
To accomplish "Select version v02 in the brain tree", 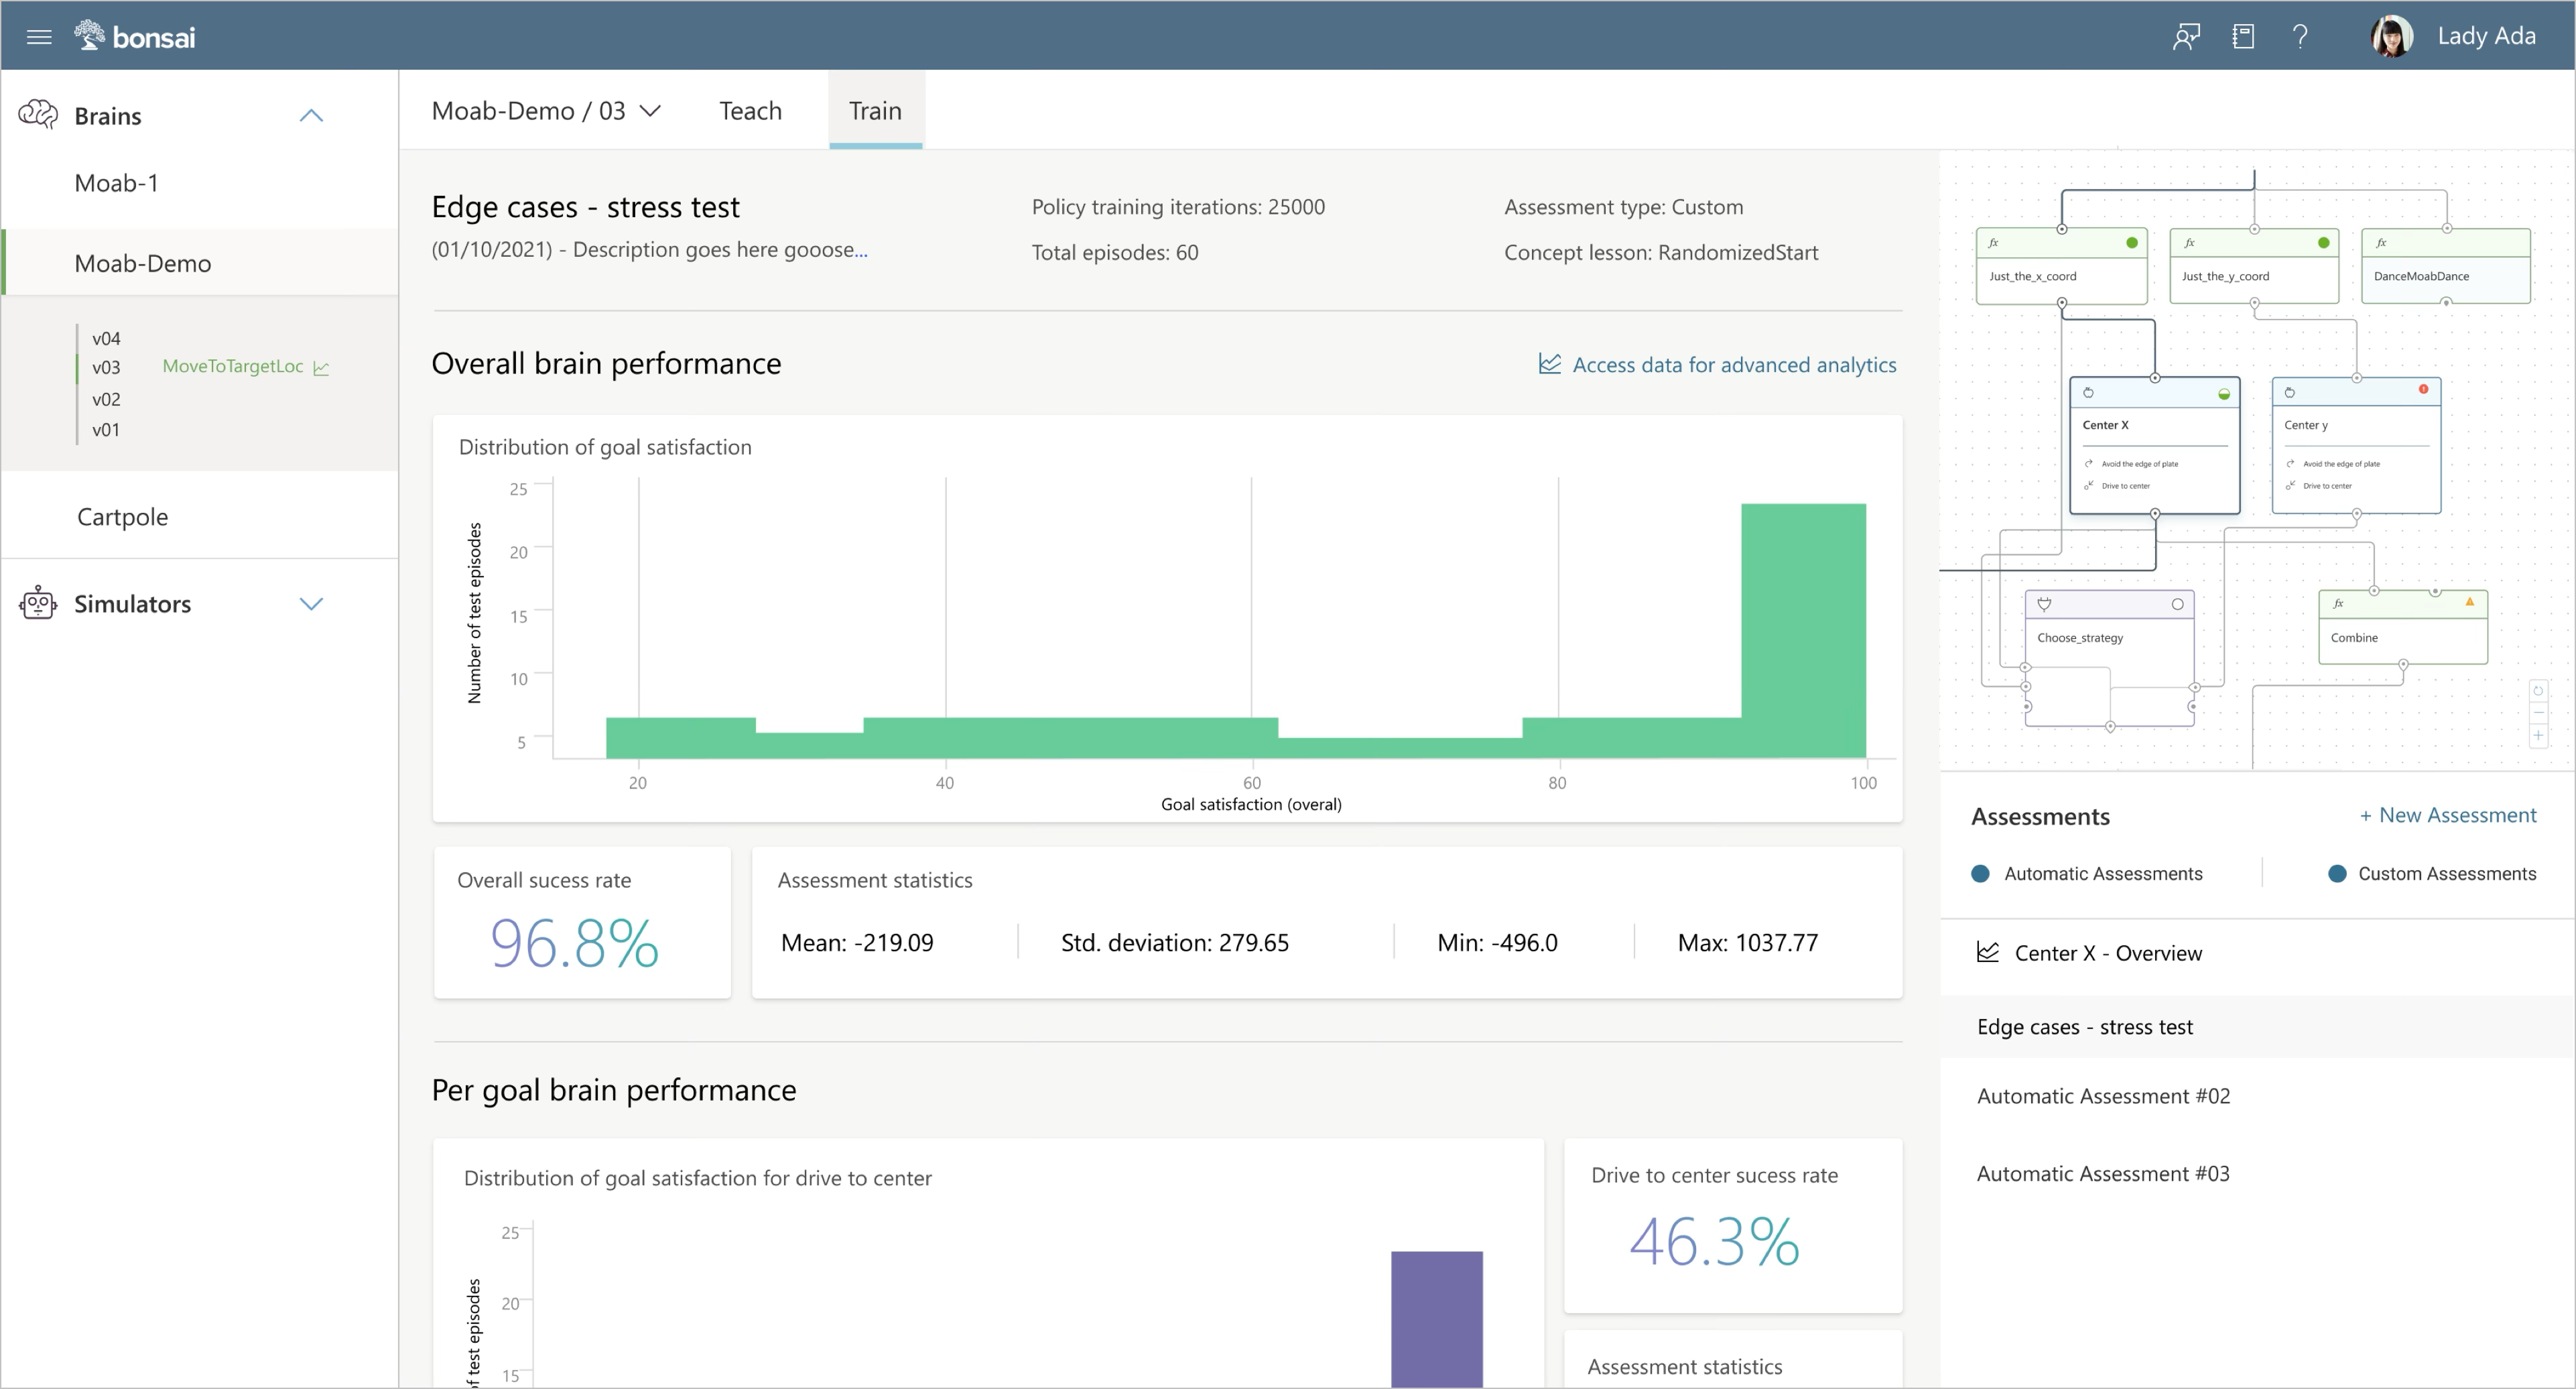I will (x=106, y=399).
